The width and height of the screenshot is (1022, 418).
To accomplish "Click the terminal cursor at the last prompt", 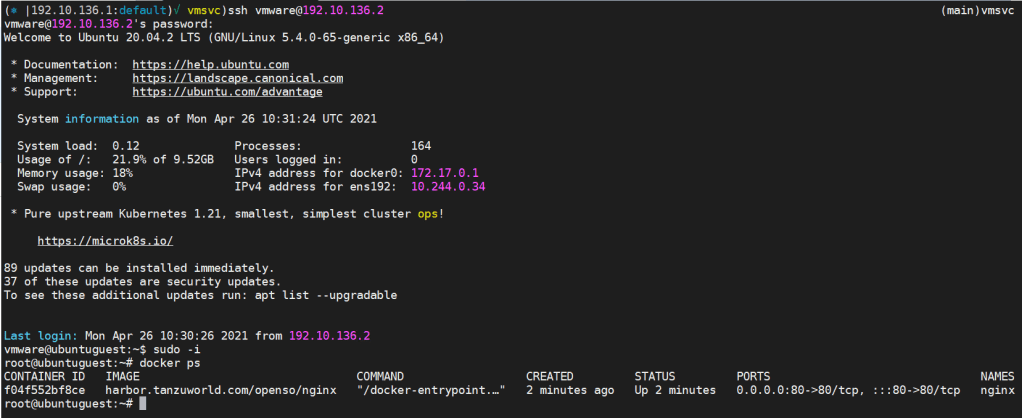I will [143, 403].
